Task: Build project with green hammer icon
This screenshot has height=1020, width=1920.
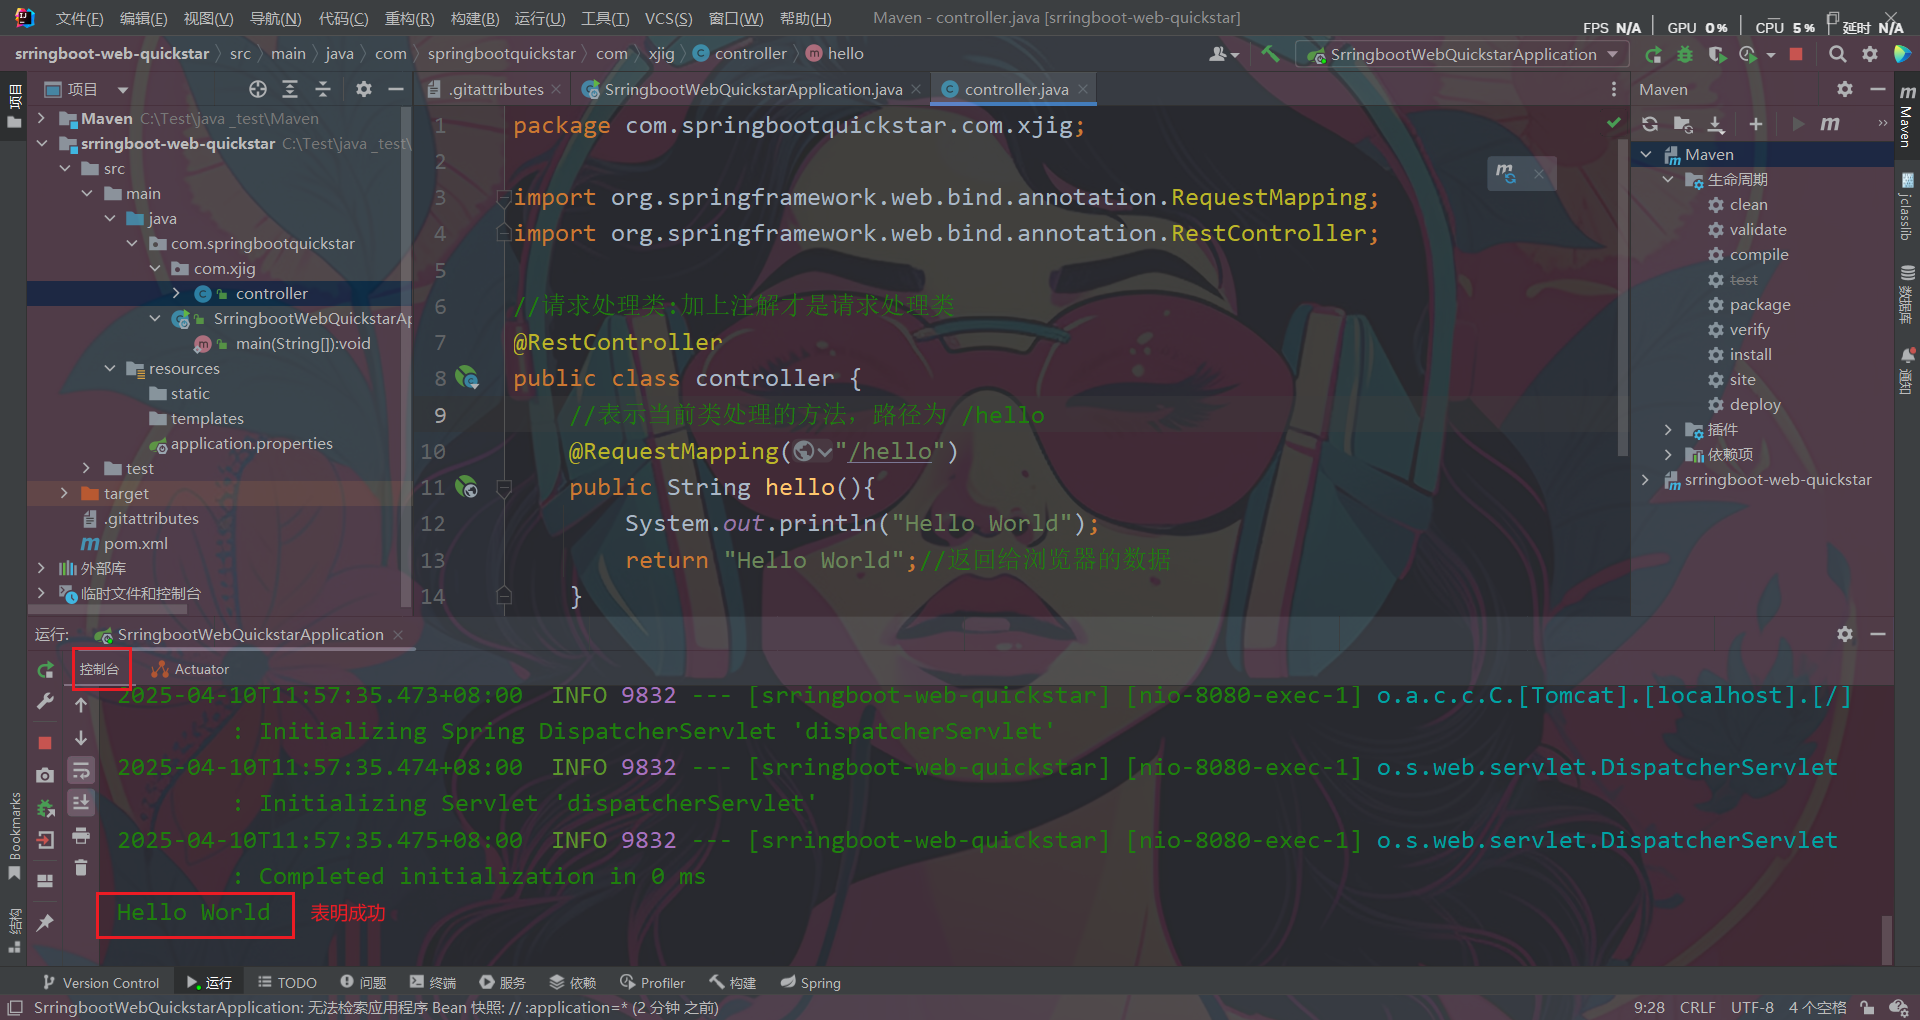Action: tap(1270, 54)
